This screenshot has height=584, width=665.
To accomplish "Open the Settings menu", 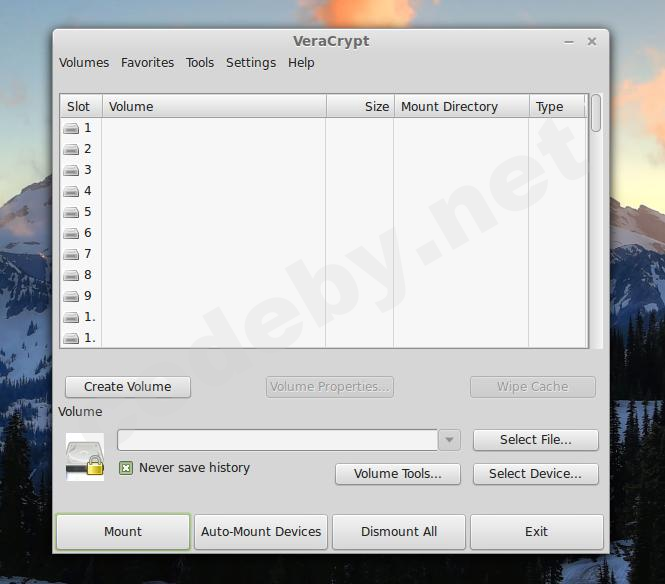I will (x=251, y=63).
